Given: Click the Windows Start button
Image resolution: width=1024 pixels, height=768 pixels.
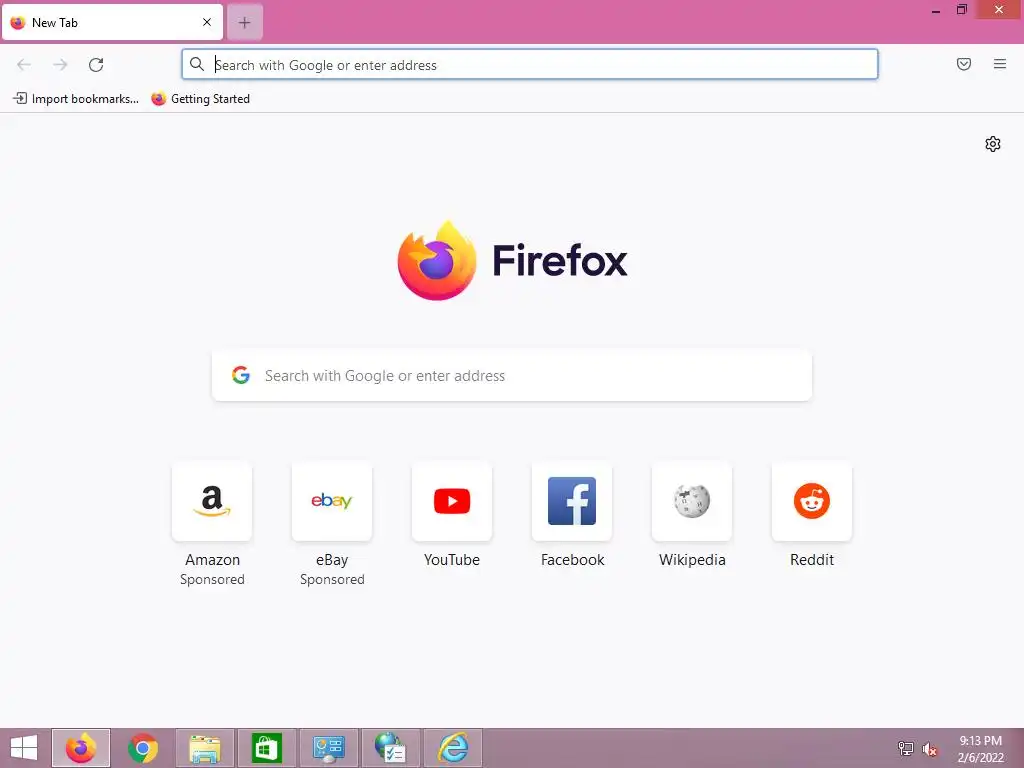Looking at the screenshot, I should (x=24, y=748).
